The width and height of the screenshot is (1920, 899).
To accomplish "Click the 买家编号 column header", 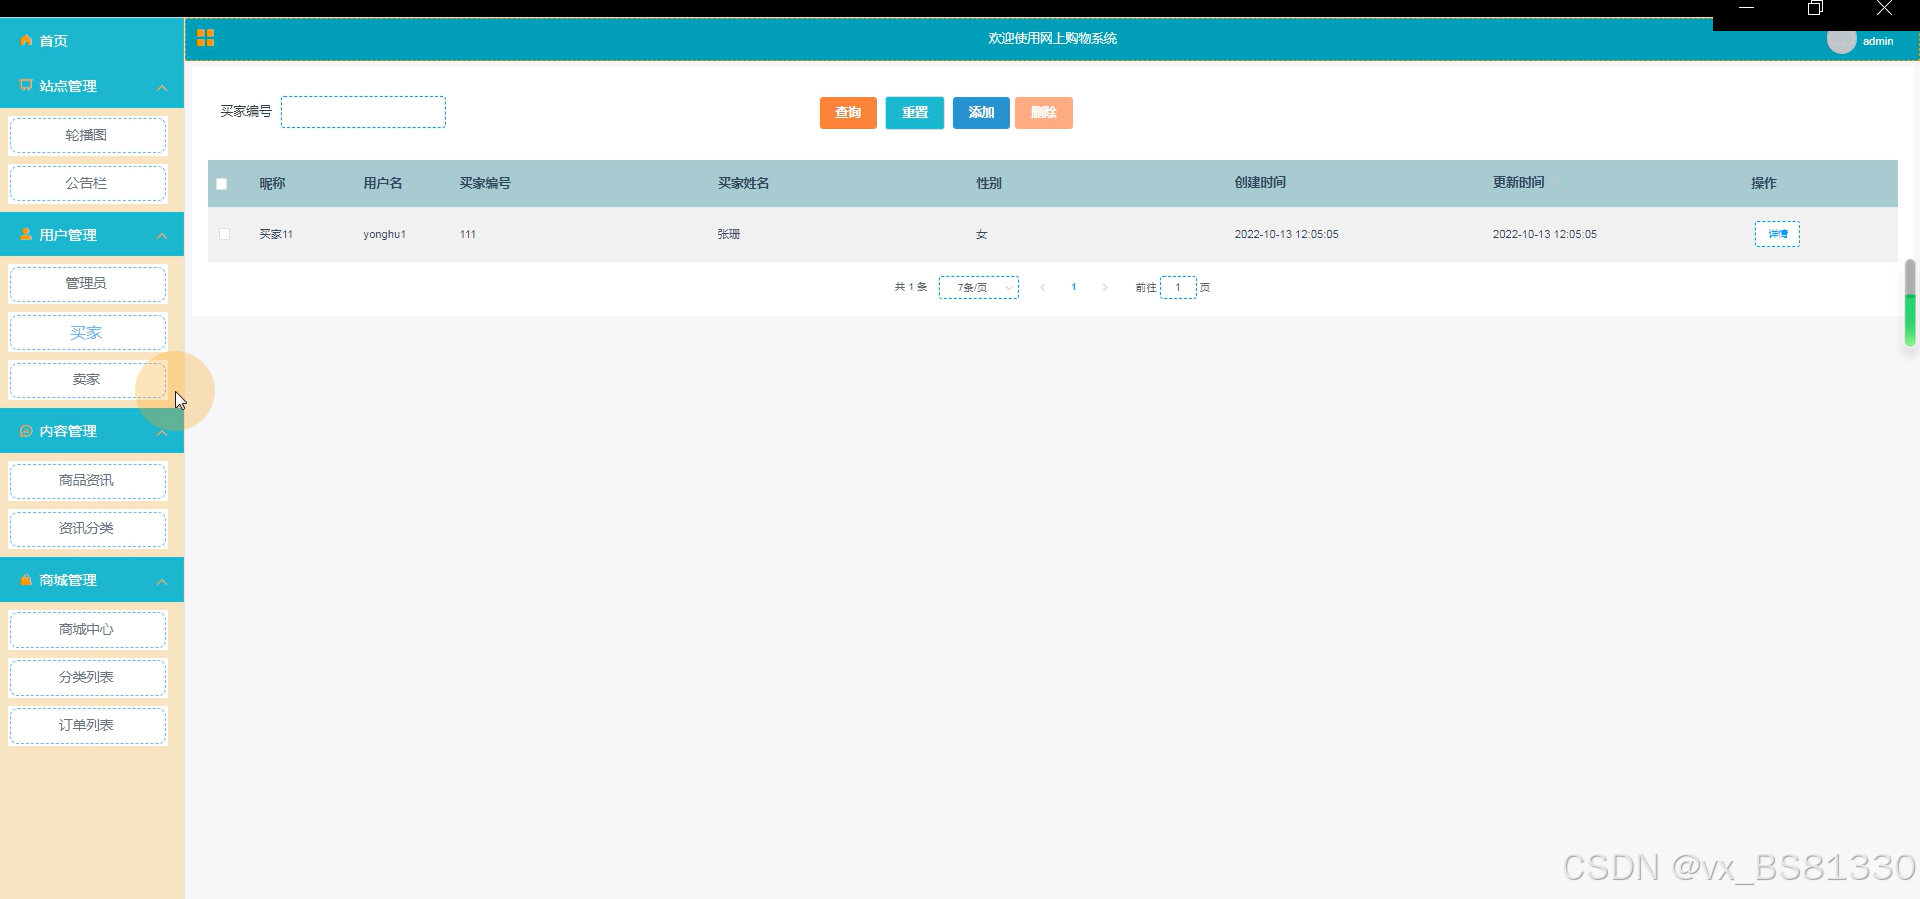I will click(485, 184).
